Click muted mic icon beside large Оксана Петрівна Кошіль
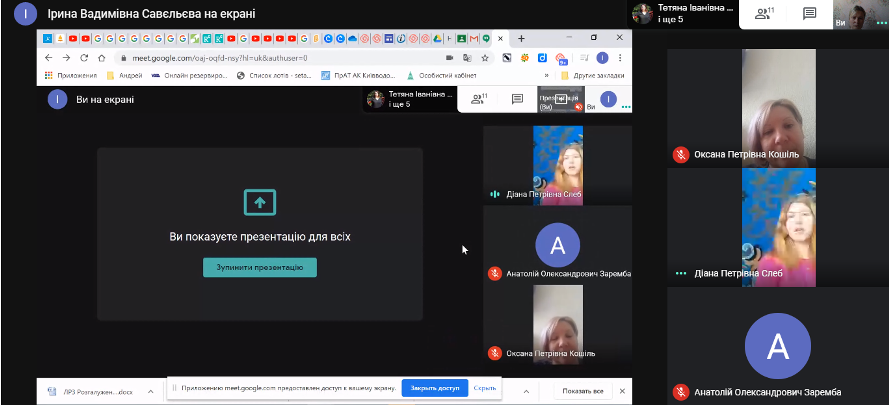Image resolution: width=889 pixels, height=405 pixels. click(681, 154)
